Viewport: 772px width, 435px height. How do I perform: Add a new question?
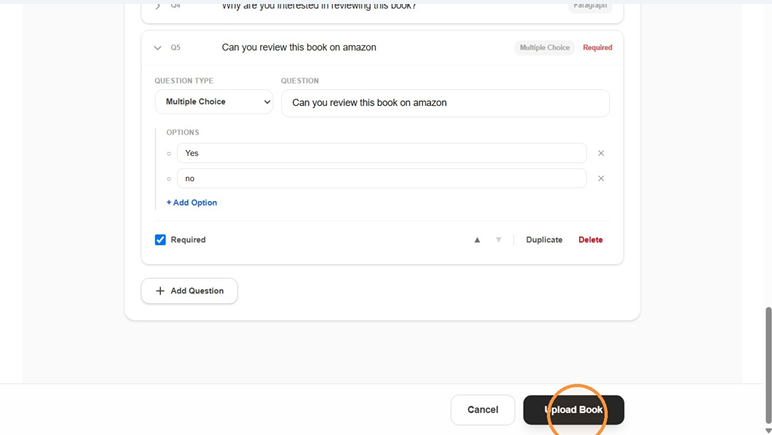click(190, 291)
